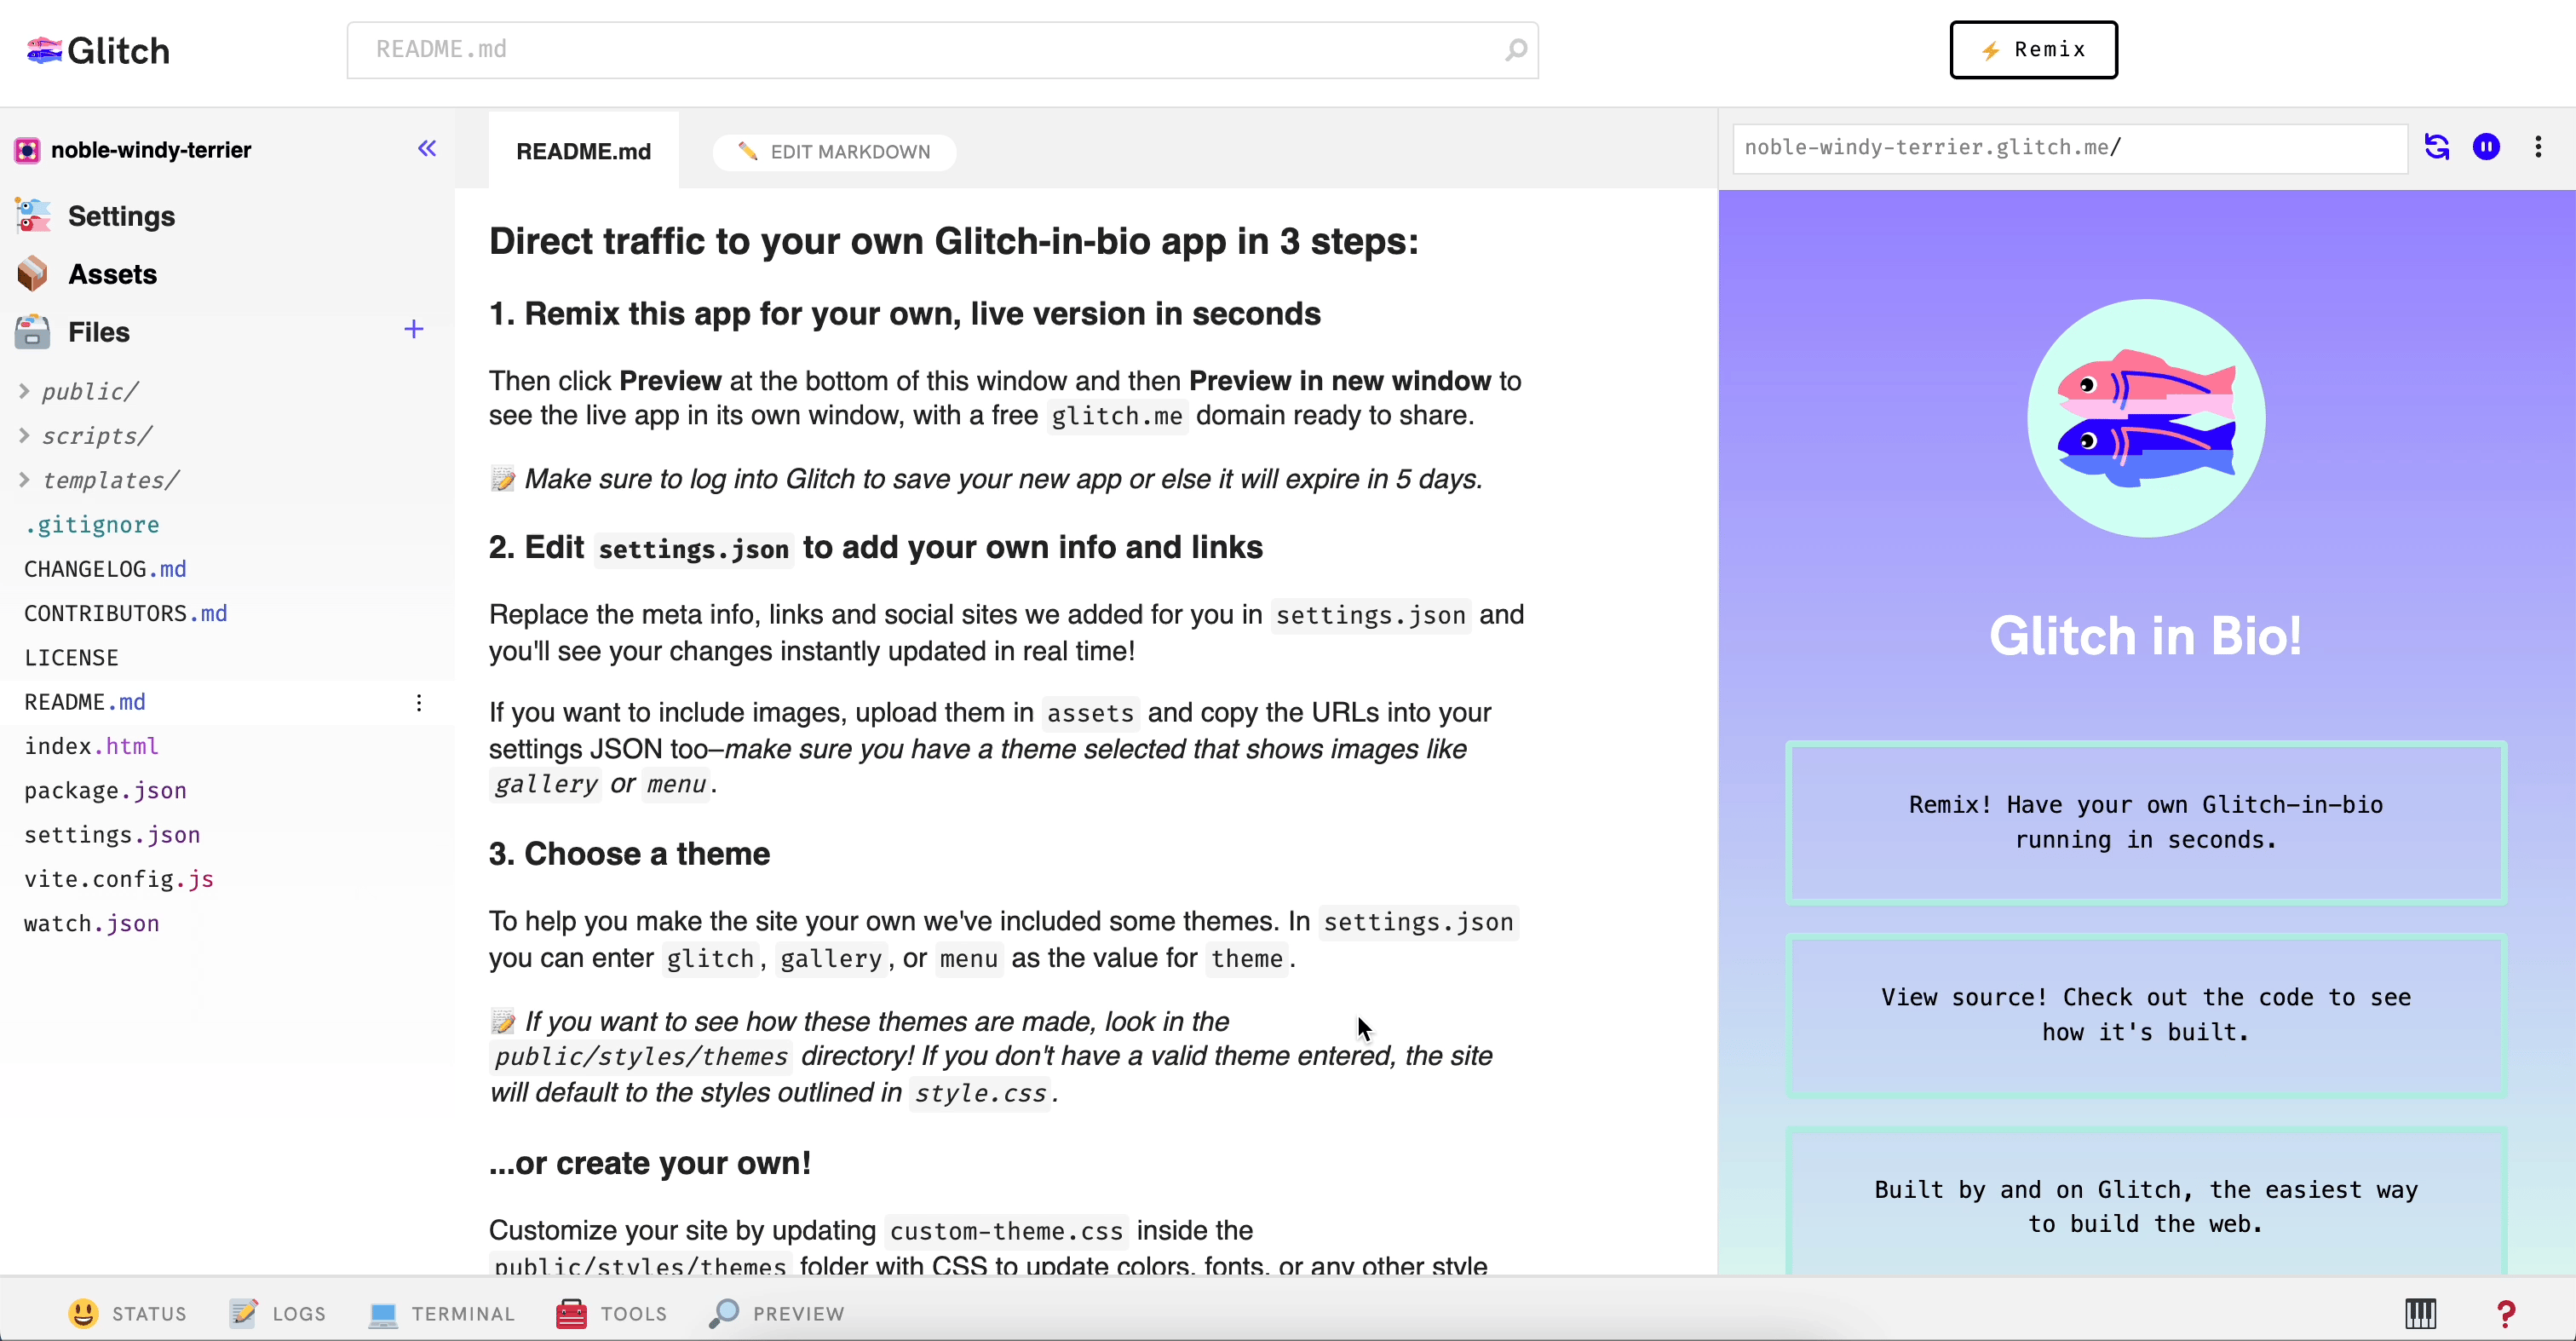Open the README.md options menu
Image resolution: width=2576 pixels, height=1341 pixels.
pos(419,703)
